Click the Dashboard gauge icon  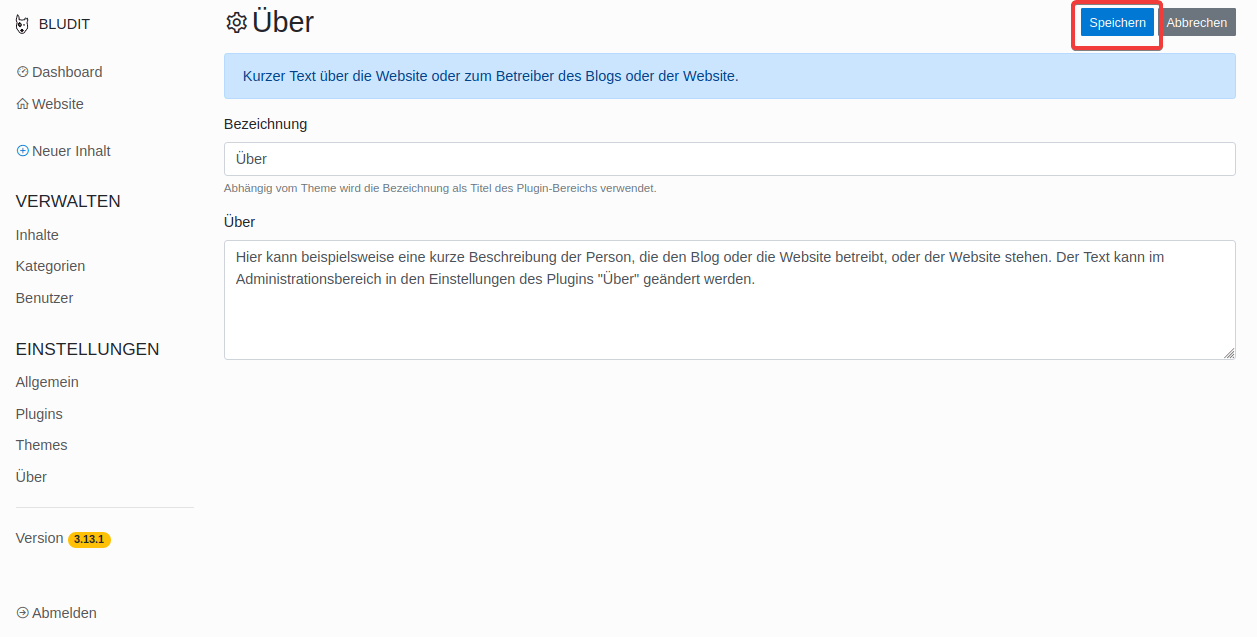tap(23, 72)
